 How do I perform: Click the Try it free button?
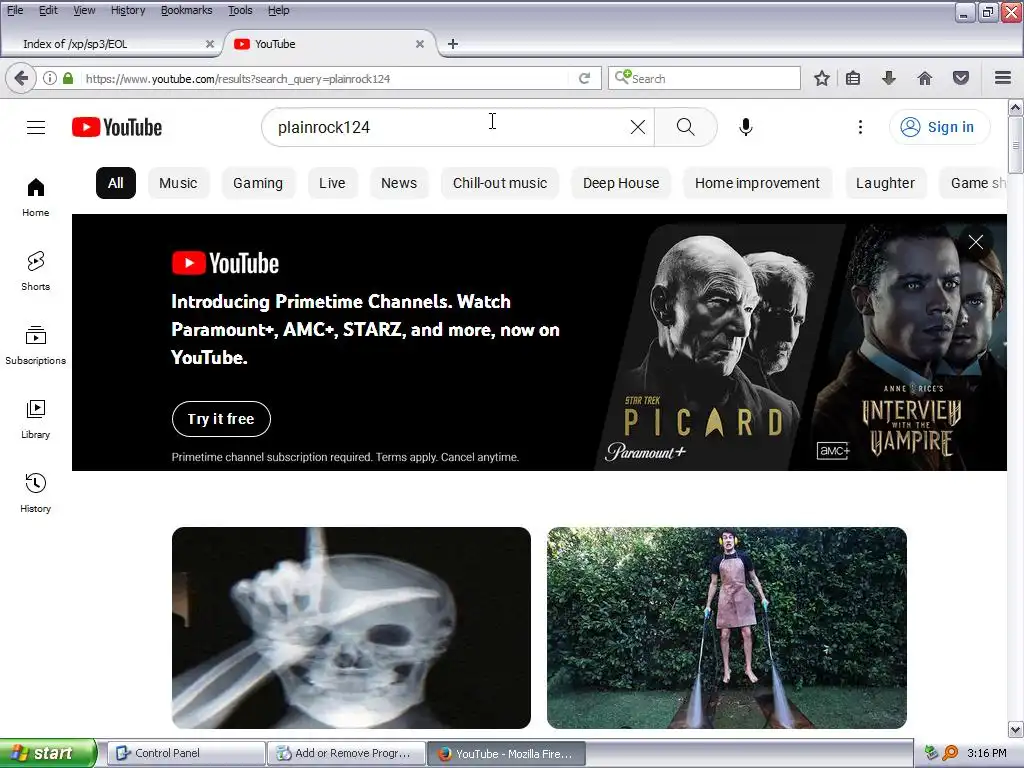[x=221, y=419]
